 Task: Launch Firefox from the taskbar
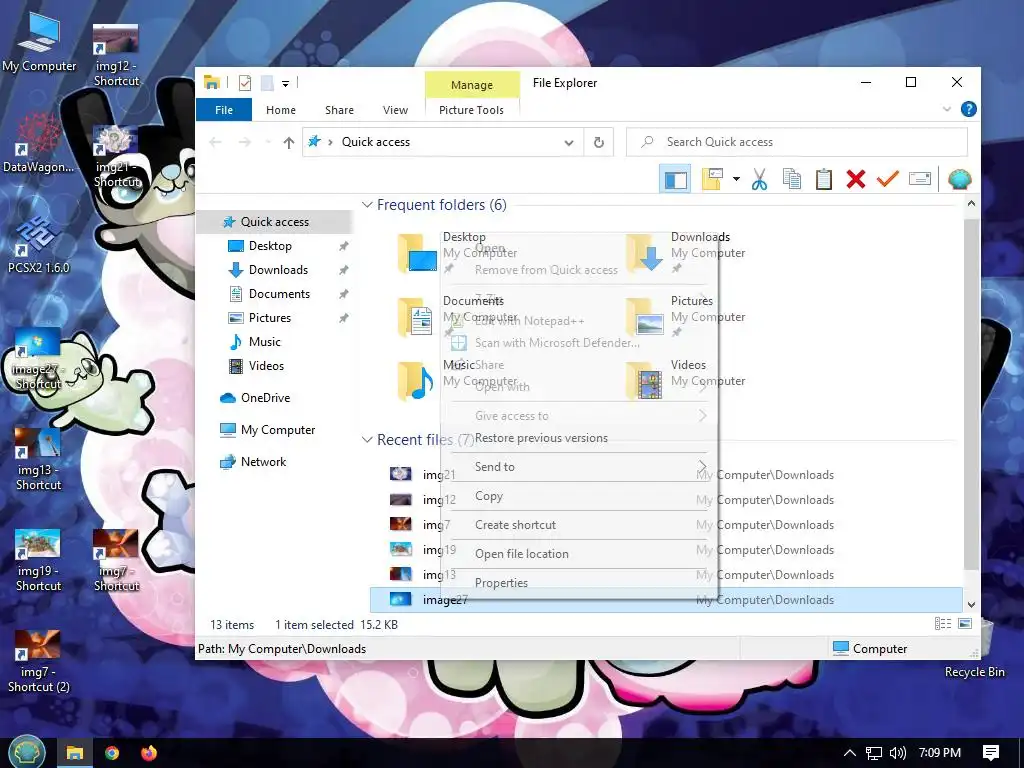(x=149, y=753)
